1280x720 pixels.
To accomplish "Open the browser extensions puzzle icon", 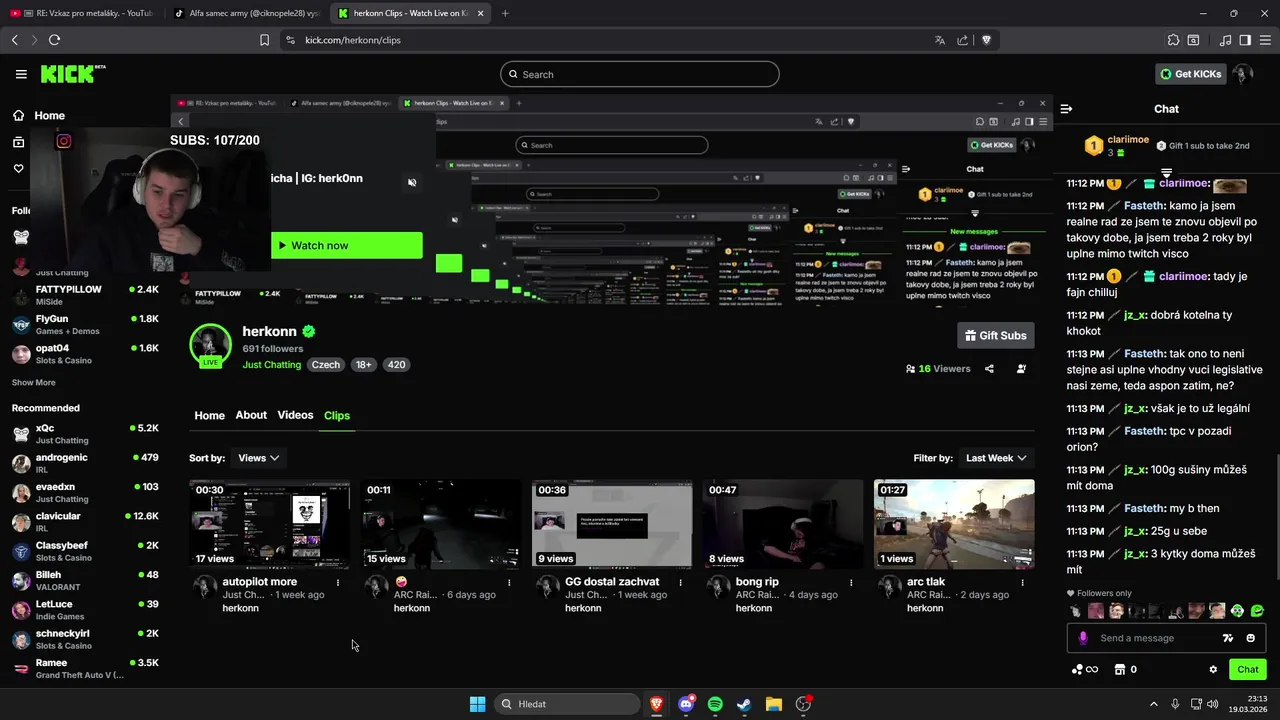I will (1173, 40).
